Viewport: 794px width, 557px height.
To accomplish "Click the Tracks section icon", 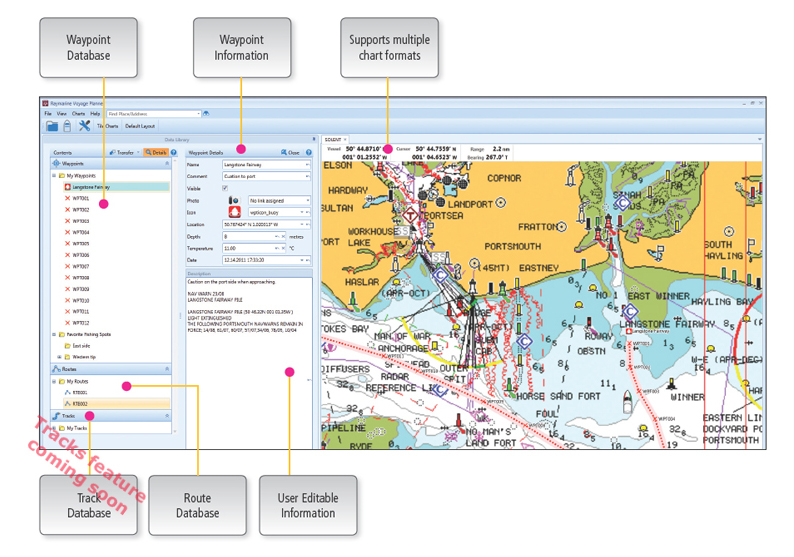I will 57,416.
